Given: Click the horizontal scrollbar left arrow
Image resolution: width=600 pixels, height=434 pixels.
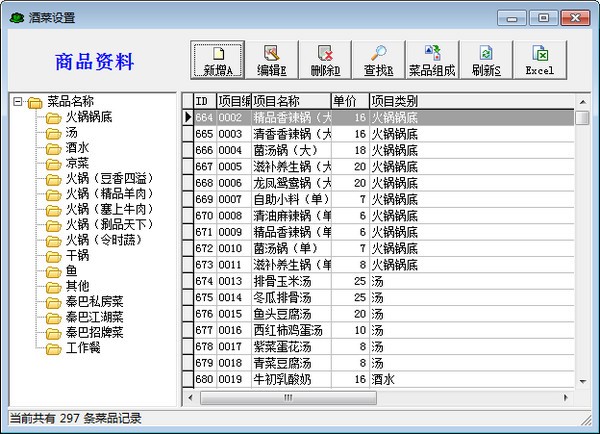Looking at the screenshot, I should (x=191, y=398).
